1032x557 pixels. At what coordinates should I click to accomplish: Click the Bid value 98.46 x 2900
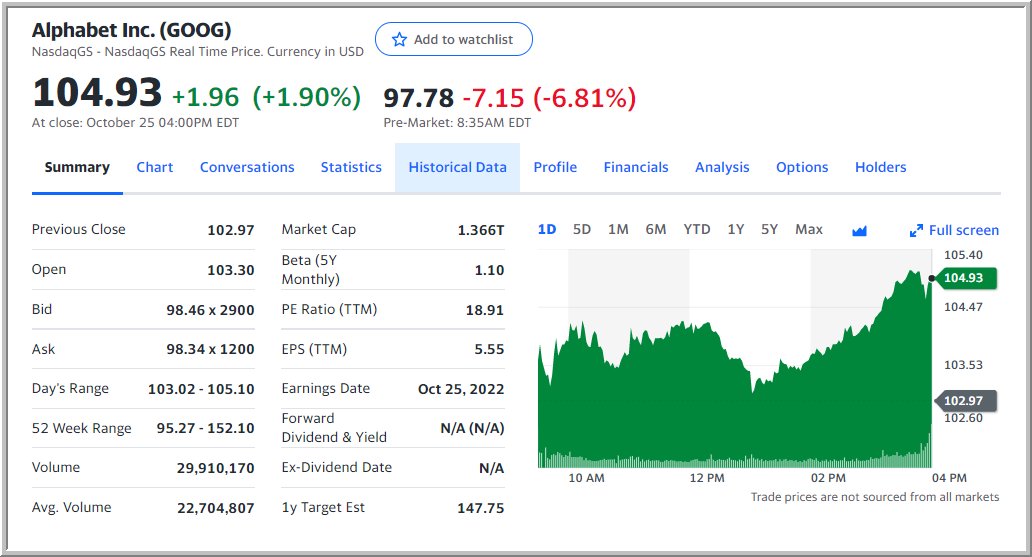point(210,310)
